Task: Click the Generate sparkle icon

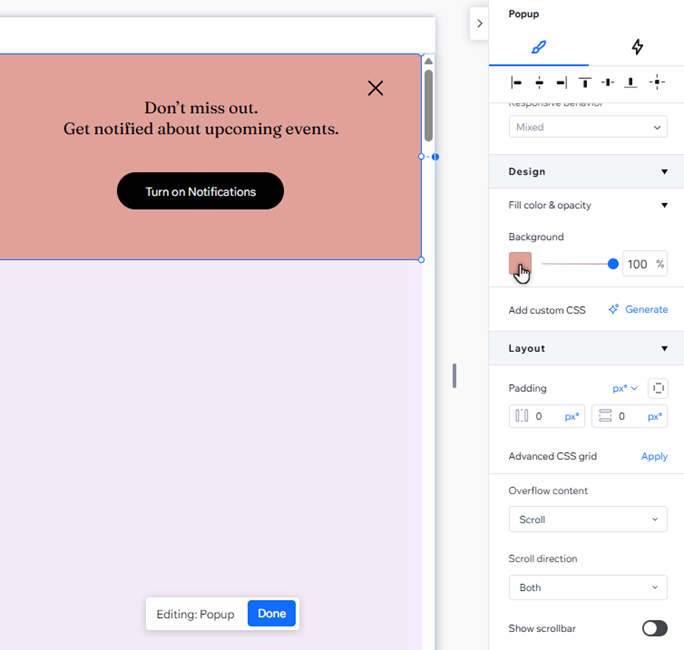Action: pyautogui.click(x=614, y=309)
